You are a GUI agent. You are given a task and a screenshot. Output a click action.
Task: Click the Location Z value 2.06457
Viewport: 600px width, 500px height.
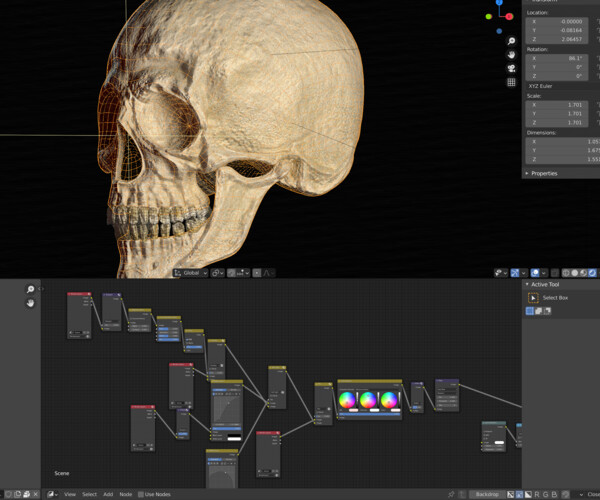tap(557, 39)
